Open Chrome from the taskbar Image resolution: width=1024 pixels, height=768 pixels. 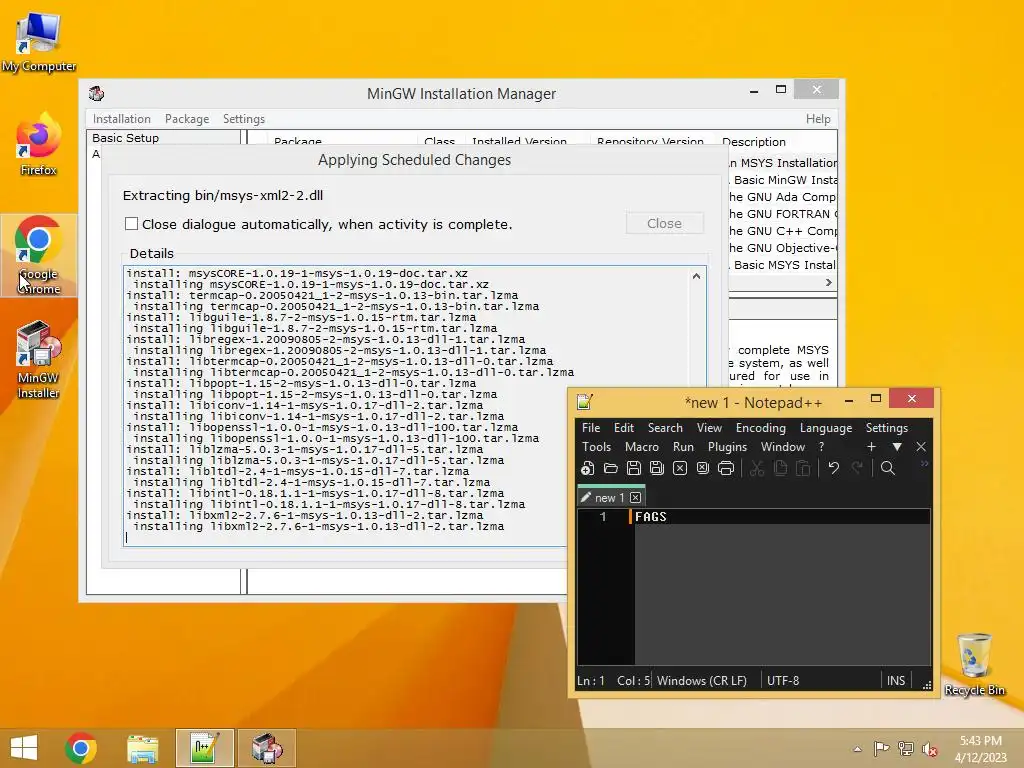pos(81,748)
